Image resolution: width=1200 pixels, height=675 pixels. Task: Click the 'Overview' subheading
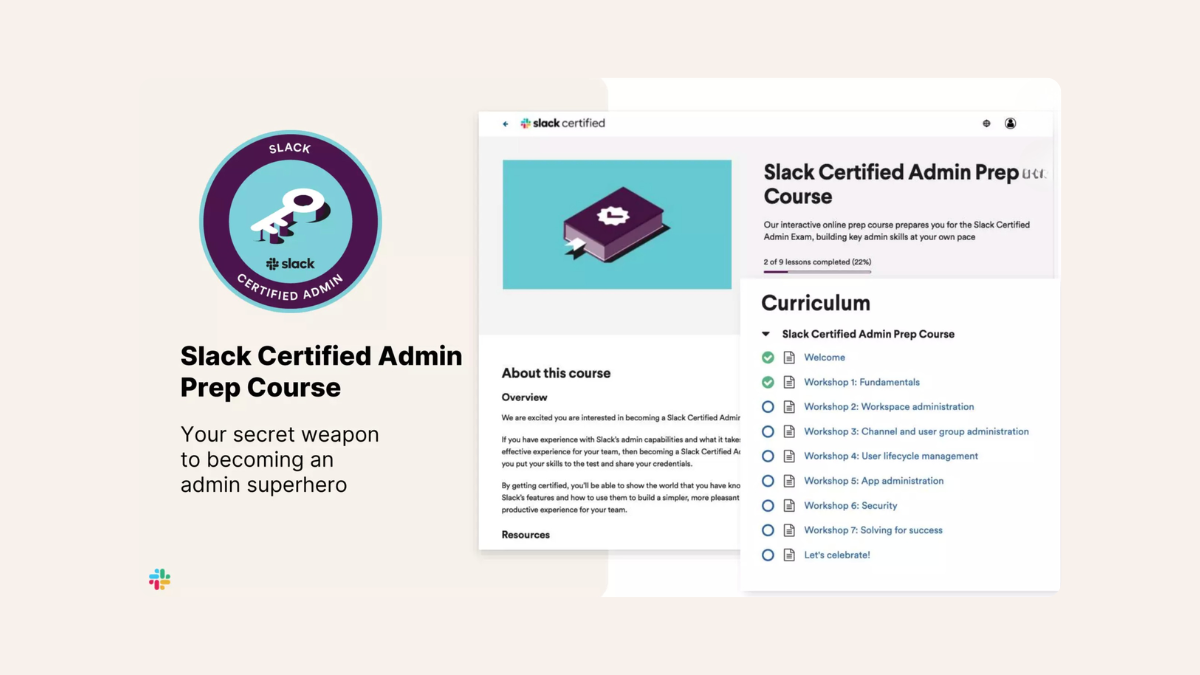pos(525,397)
